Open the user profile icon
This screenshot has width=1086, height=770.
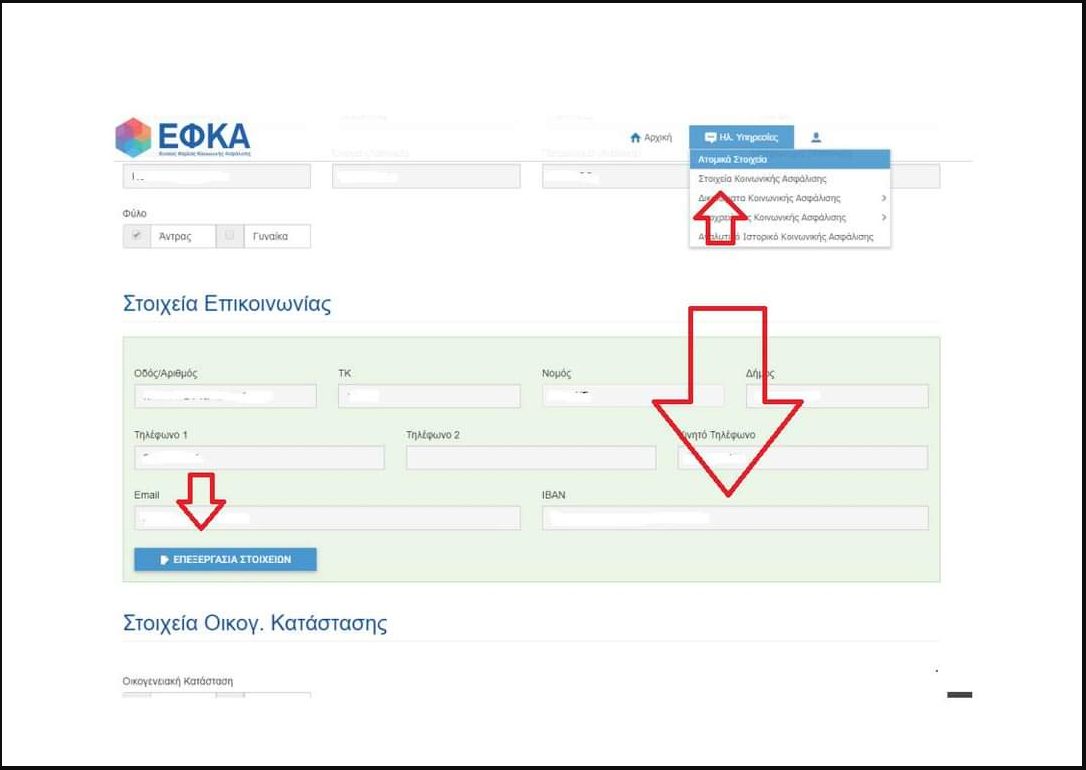816,137
